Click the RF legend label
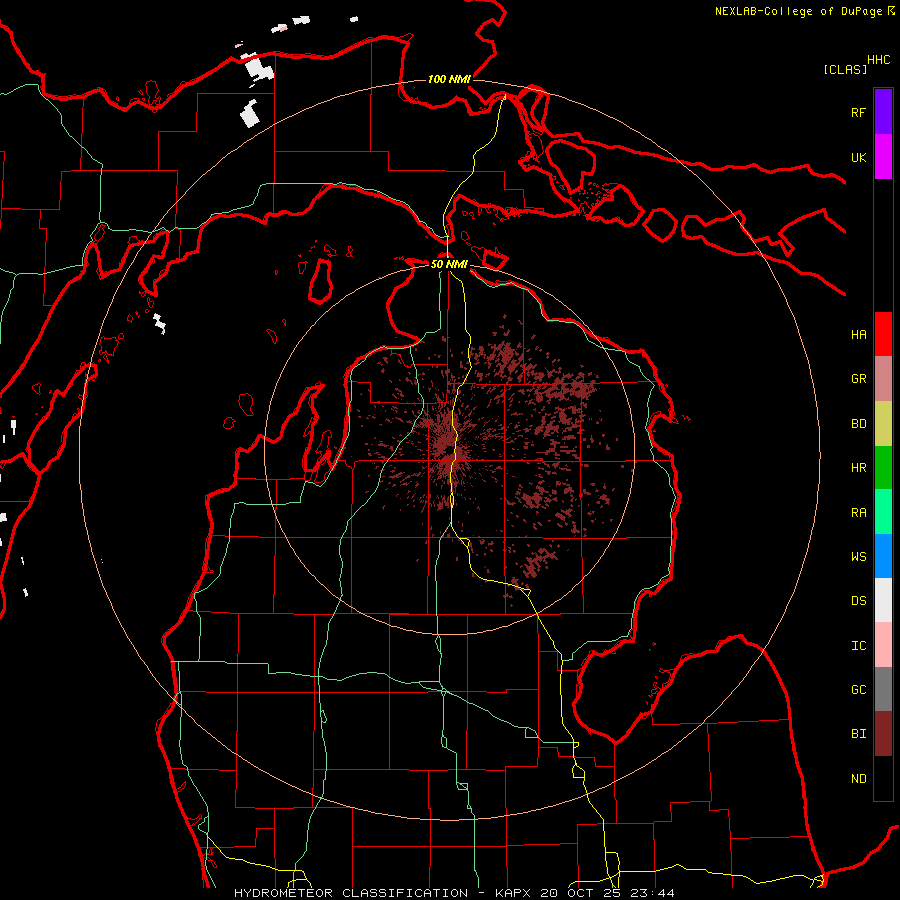This screenshot has height=900, width=900. pyautogui.click(x=858, y=112)
